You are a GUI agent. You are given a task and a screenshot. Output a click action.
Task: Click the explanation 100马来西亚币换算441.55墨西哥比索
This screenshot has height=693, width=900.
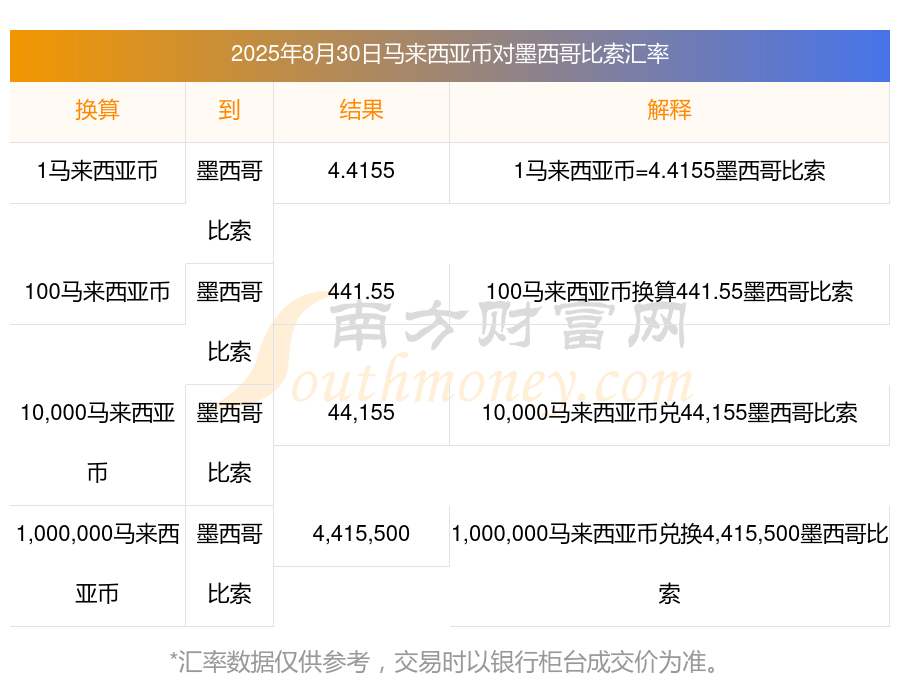click(x=669, y=292)
